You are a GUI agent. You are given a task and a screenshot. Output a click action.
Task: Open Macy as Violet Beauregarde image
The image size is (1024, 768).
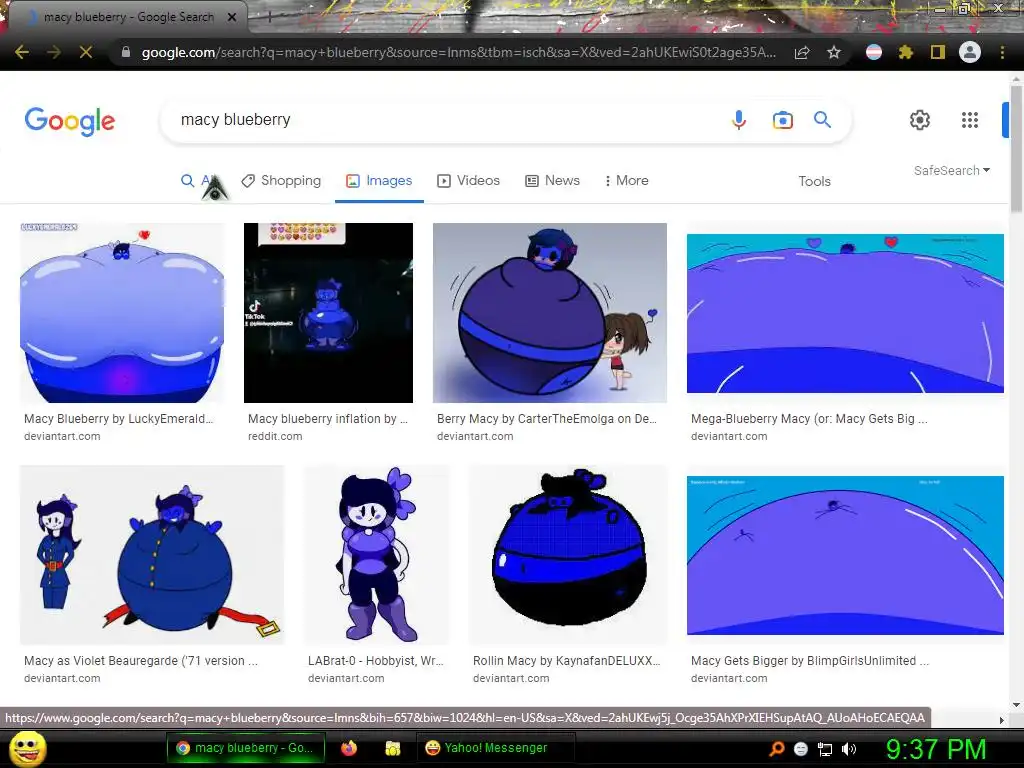[x=152, y=555]
